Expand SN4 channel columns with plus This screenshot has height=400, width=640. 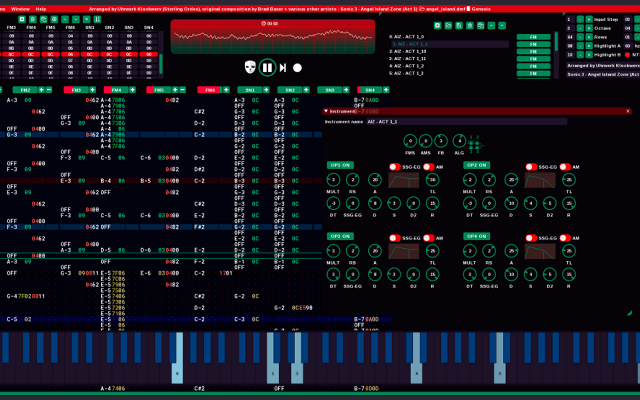pos(386,90)
